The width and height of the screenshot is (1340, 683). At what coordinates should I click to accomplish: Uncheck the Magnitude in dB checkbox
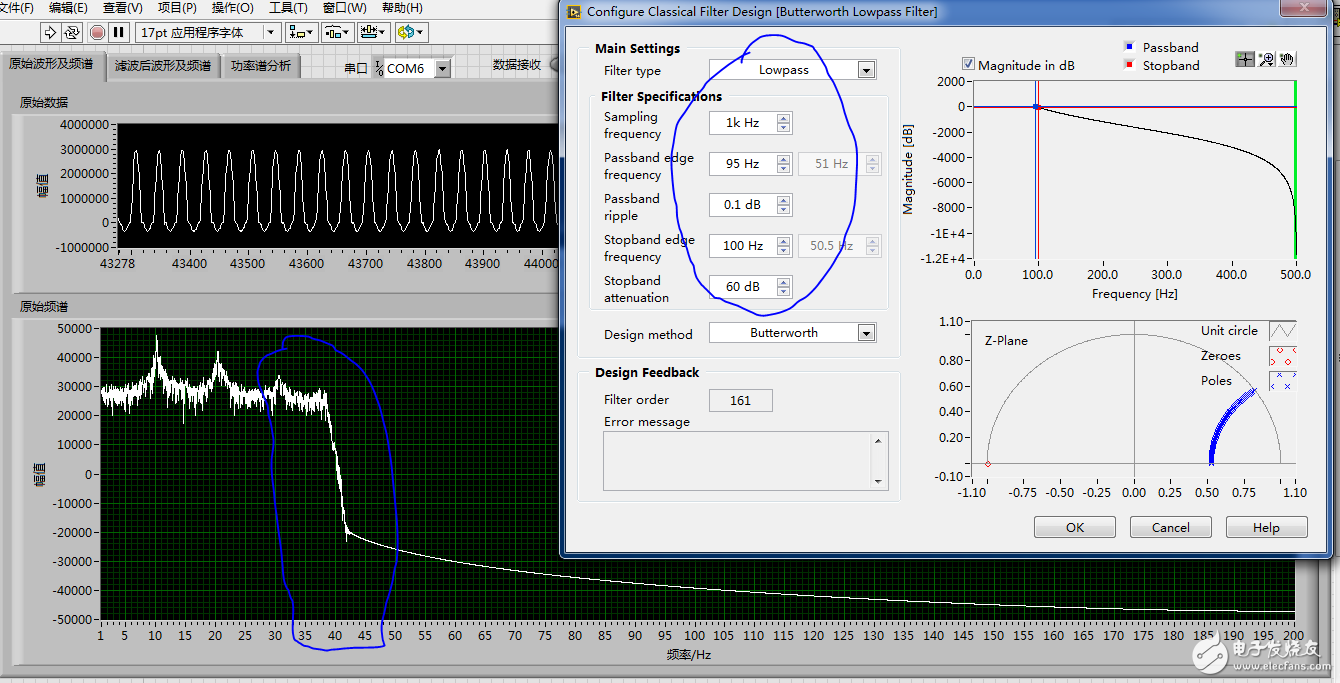(x=968, y=65)
